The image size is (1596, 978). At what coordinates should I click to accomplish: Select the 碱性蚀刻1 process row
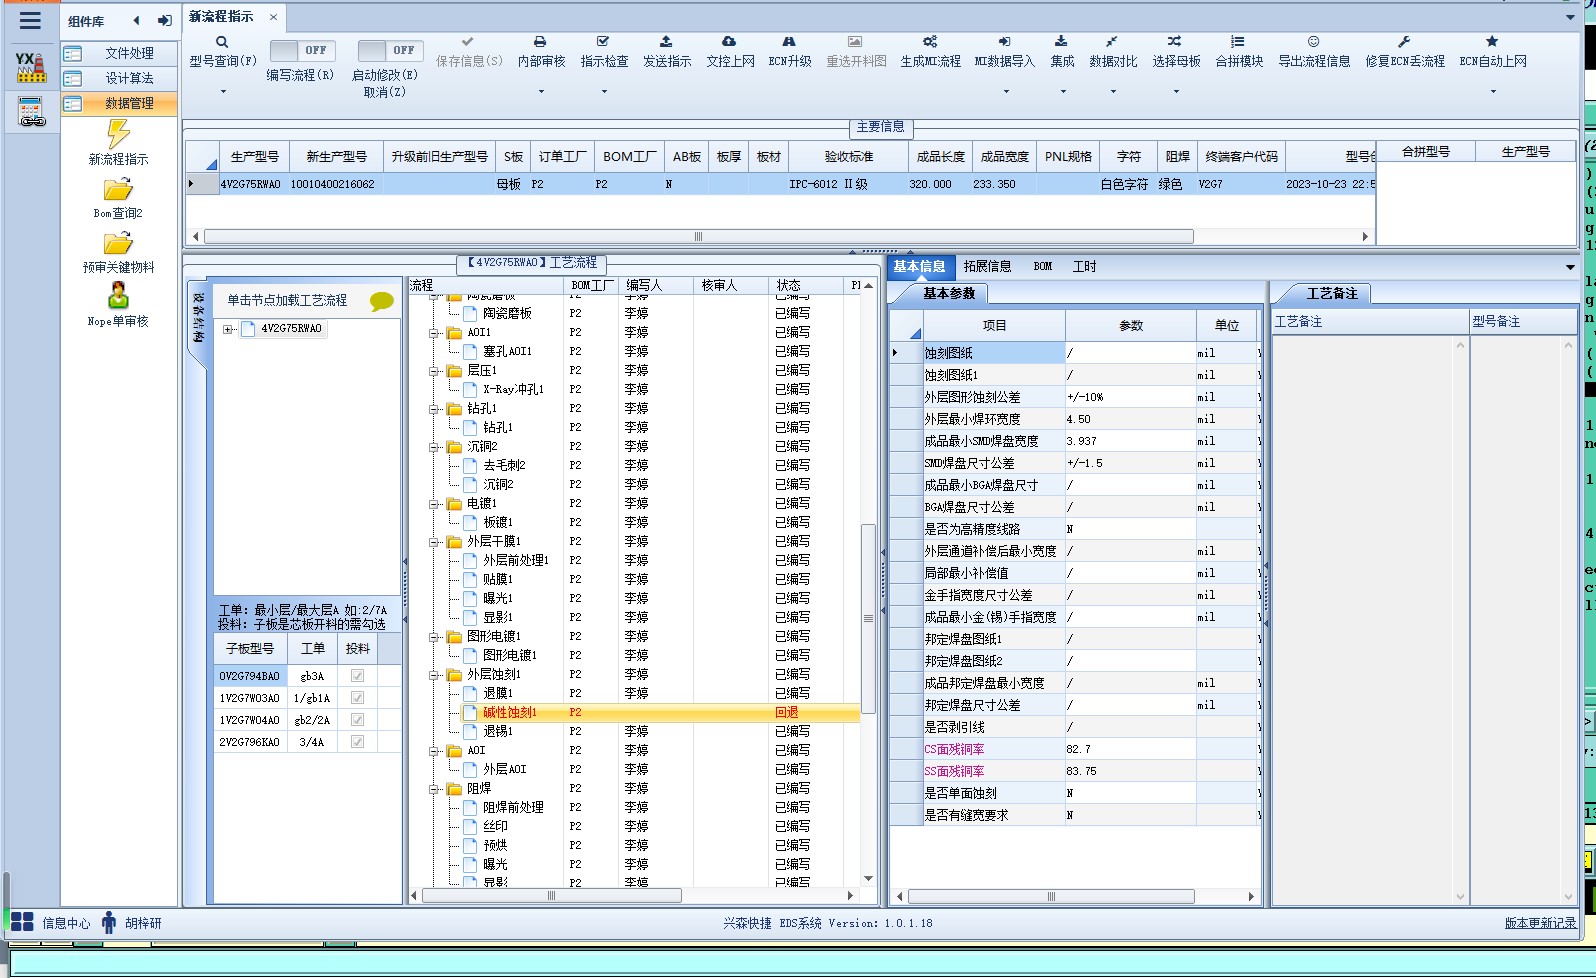click(x=634, y=713)
